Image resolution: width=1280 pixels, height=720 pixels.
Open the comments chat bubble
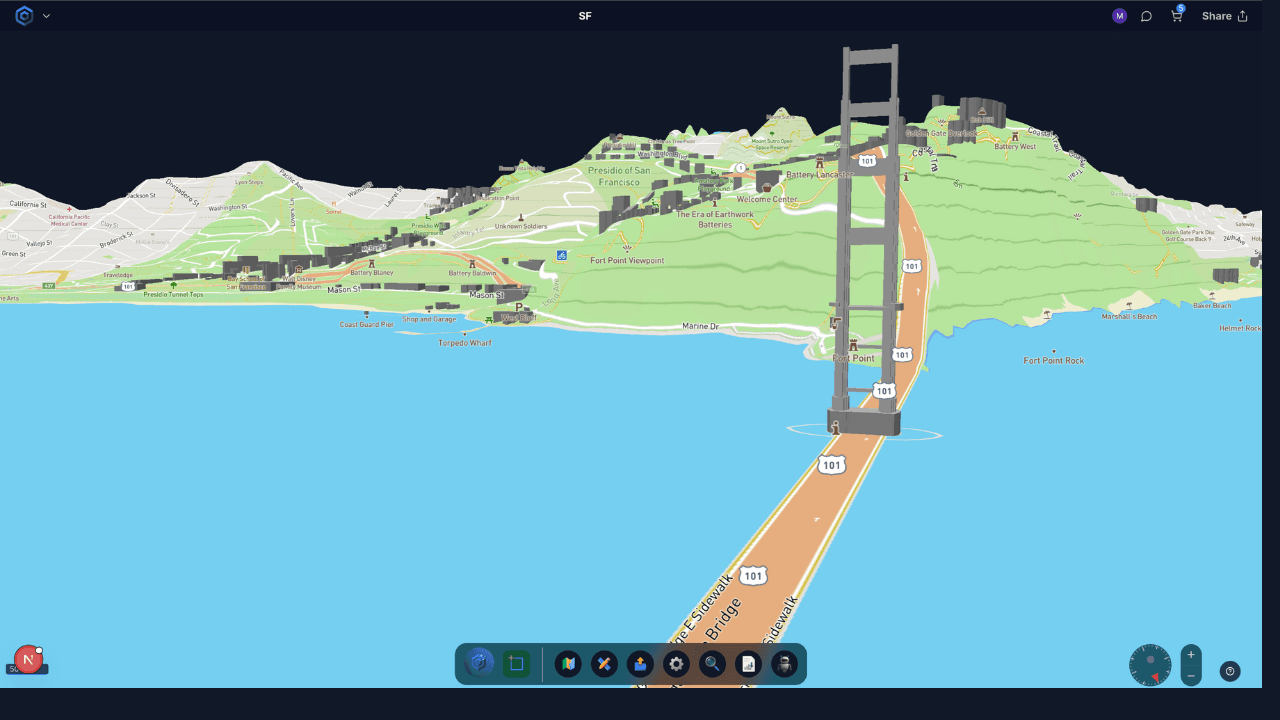pyautogui.click(x=1147, y=16)
